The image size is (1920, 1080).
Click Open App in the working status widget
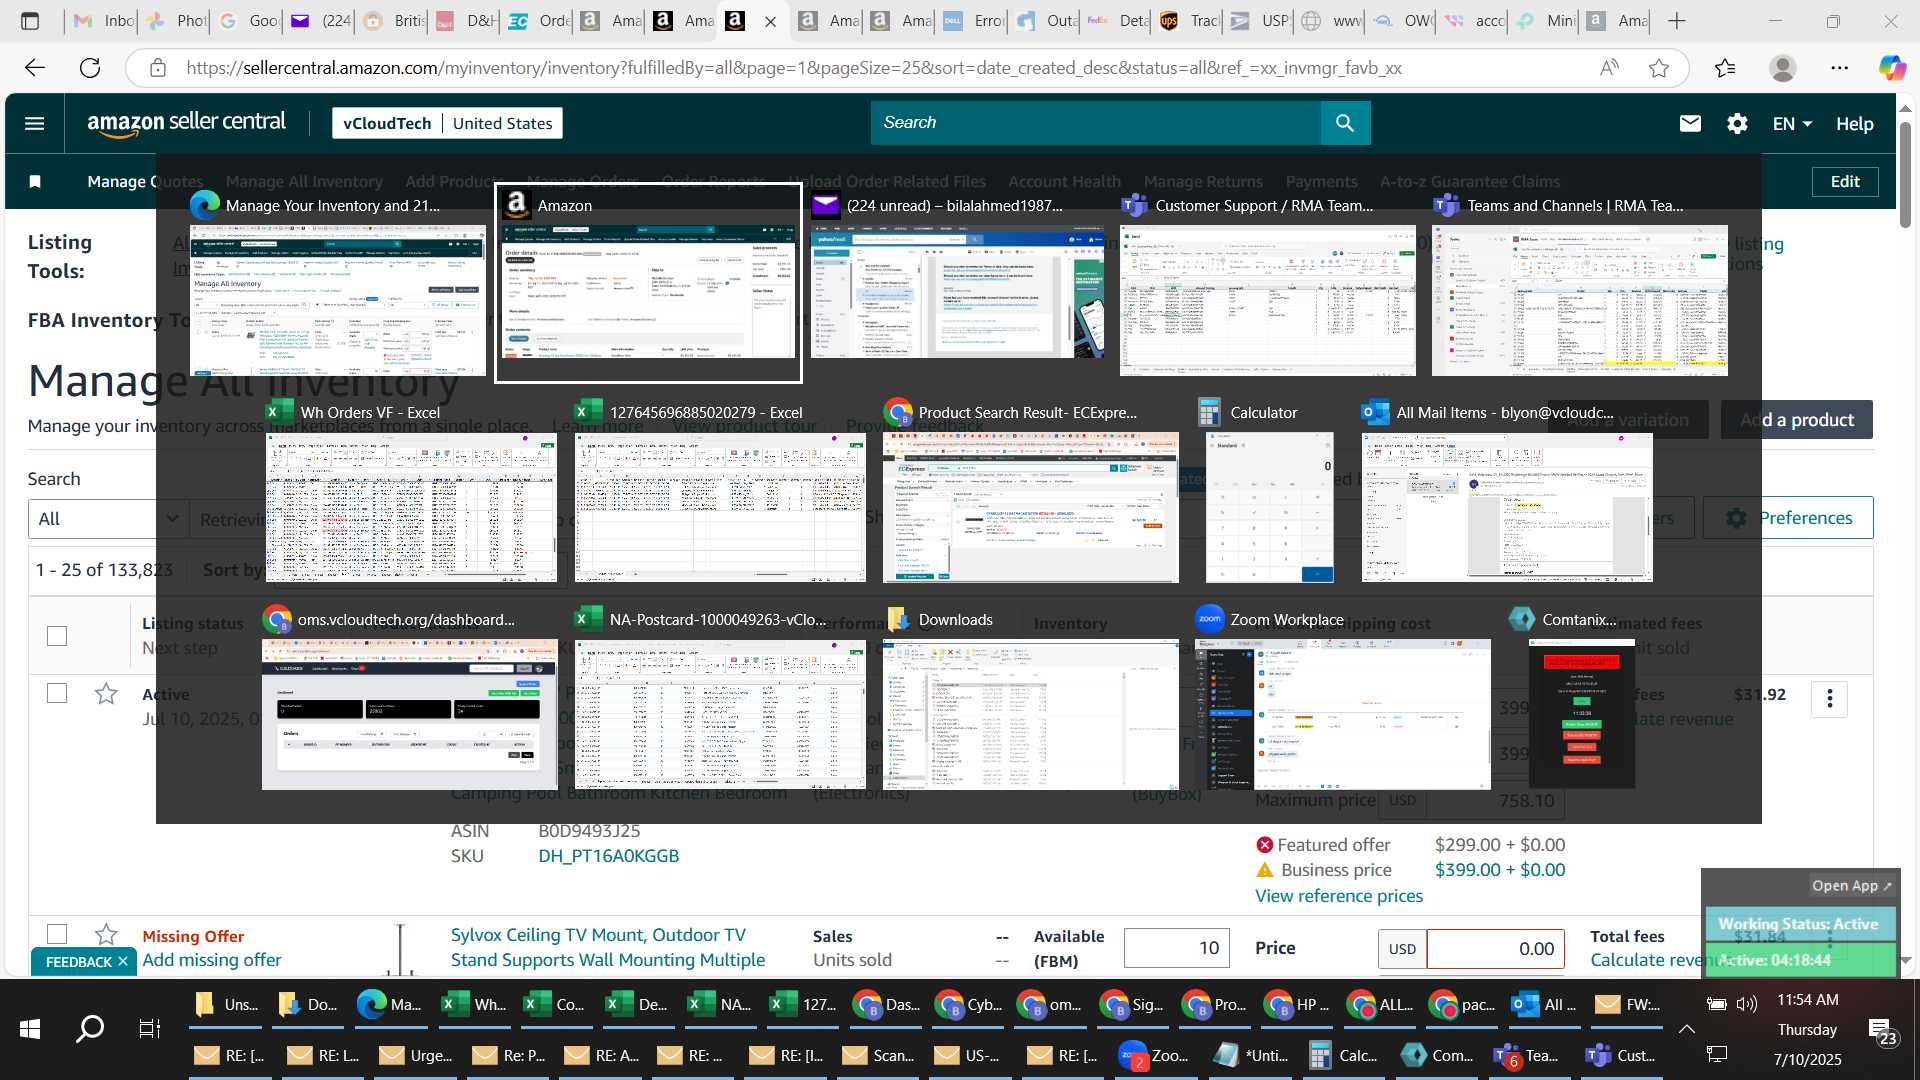click(1851, 886)
